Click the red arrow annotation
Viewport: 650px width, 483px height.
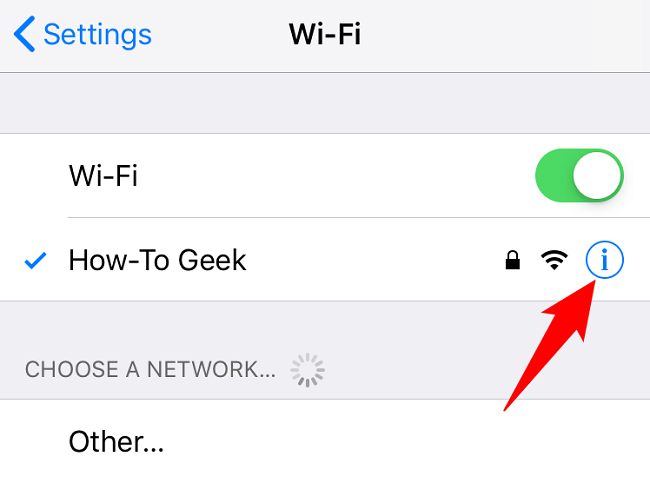(550, 346)
